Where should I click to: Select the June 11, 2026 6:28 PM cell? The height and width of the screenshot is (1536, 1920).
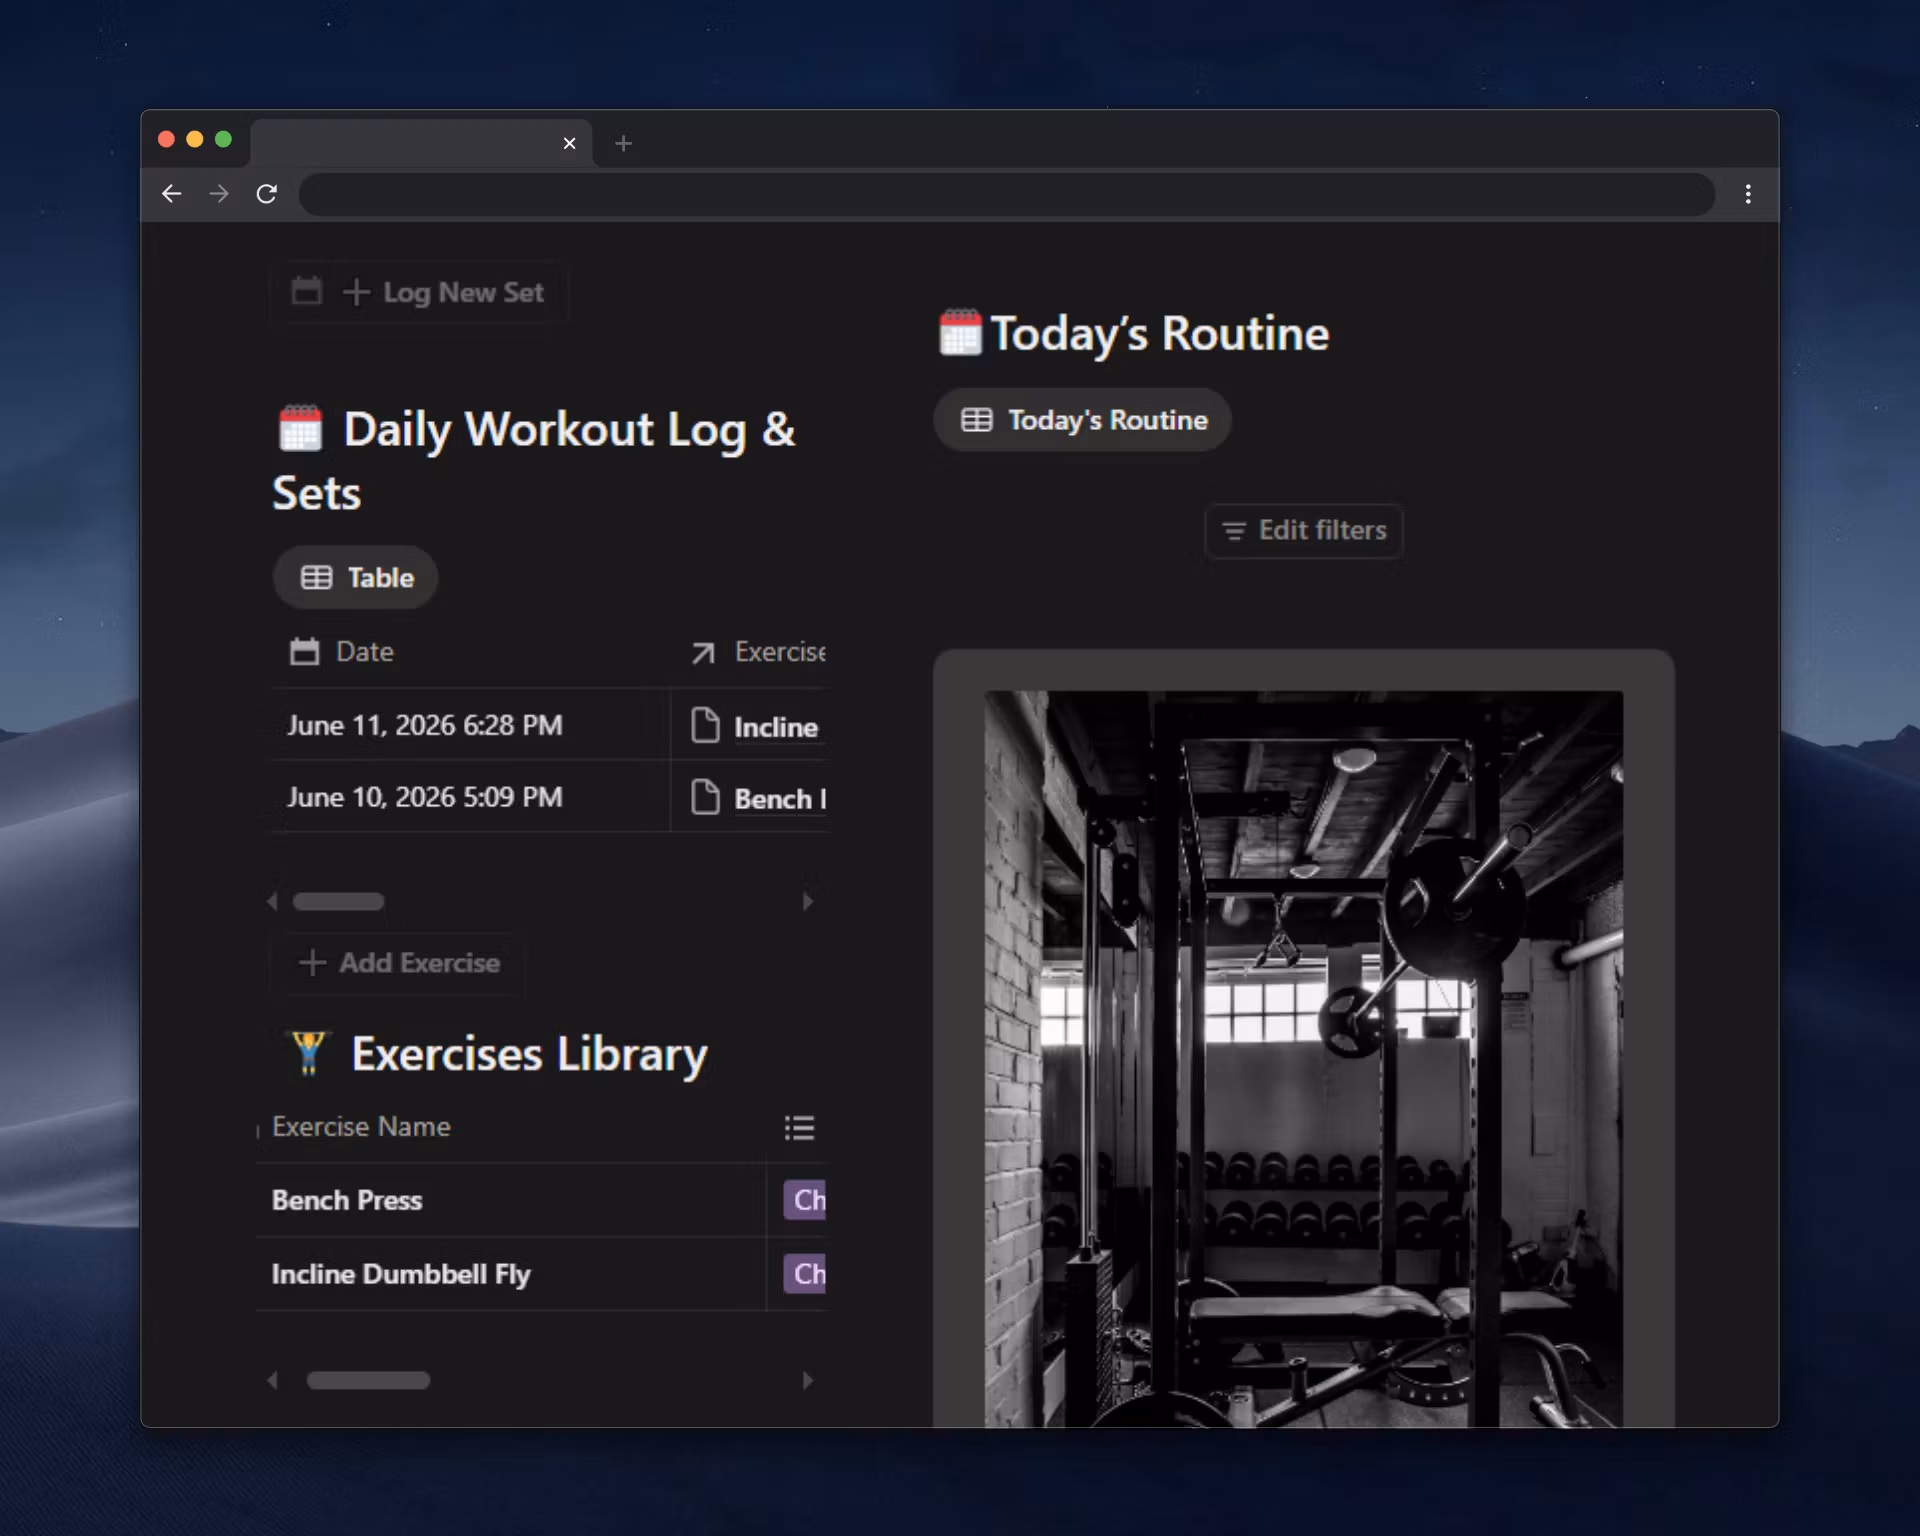tap(470, 725)
